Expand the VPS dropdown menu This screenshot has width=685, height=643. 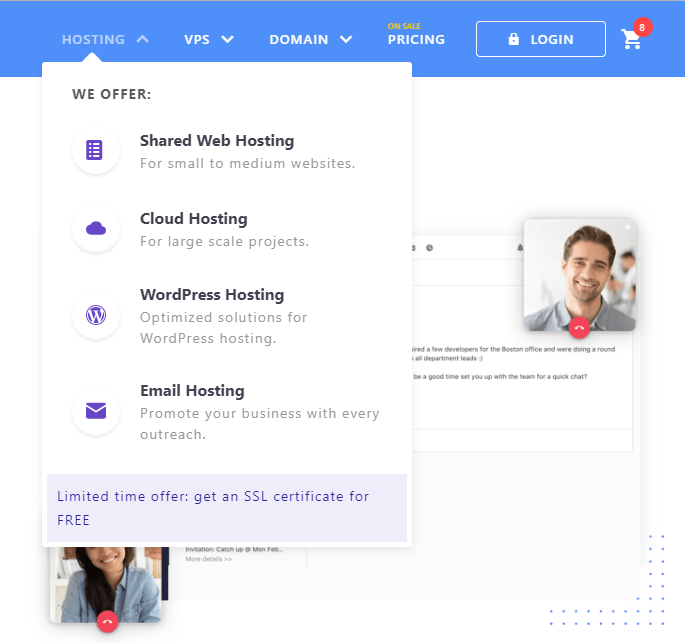(x=209, y=40)
